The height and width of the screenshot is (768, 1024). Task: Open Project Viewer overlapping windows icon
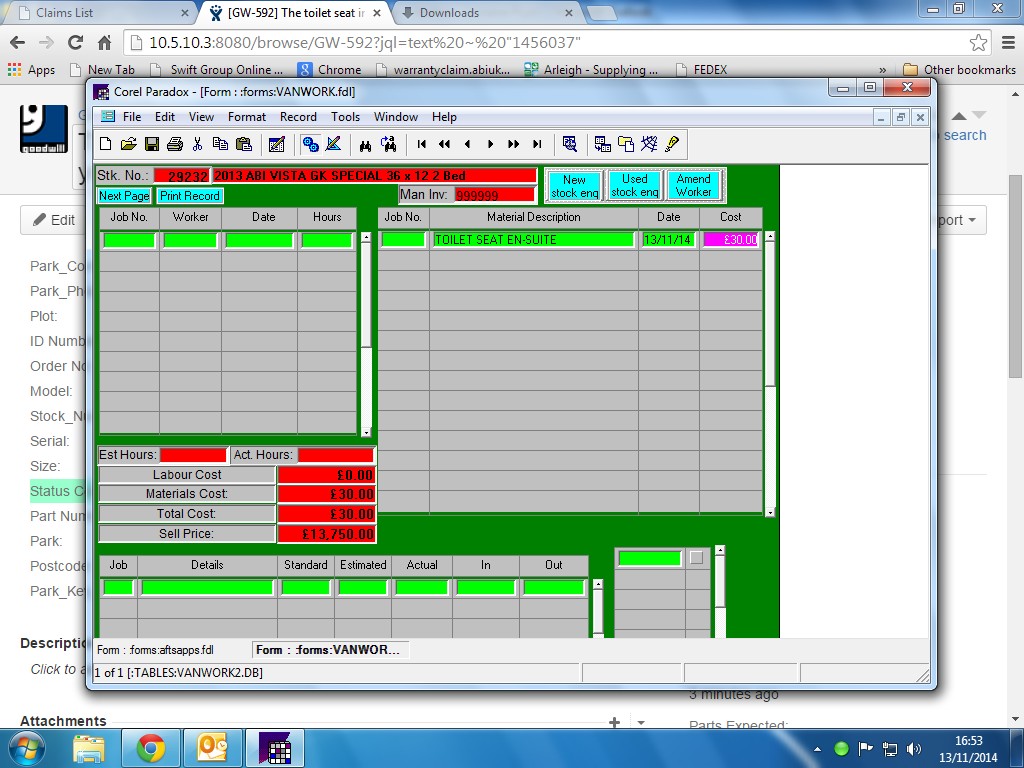point(626,144)
